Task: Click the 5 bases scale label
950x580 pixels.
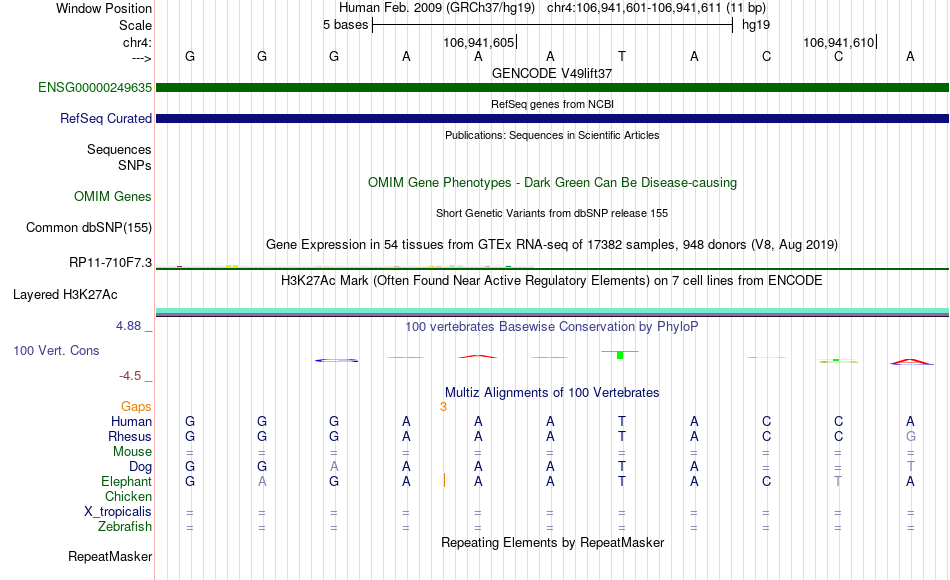Action: tap(345, 25)
